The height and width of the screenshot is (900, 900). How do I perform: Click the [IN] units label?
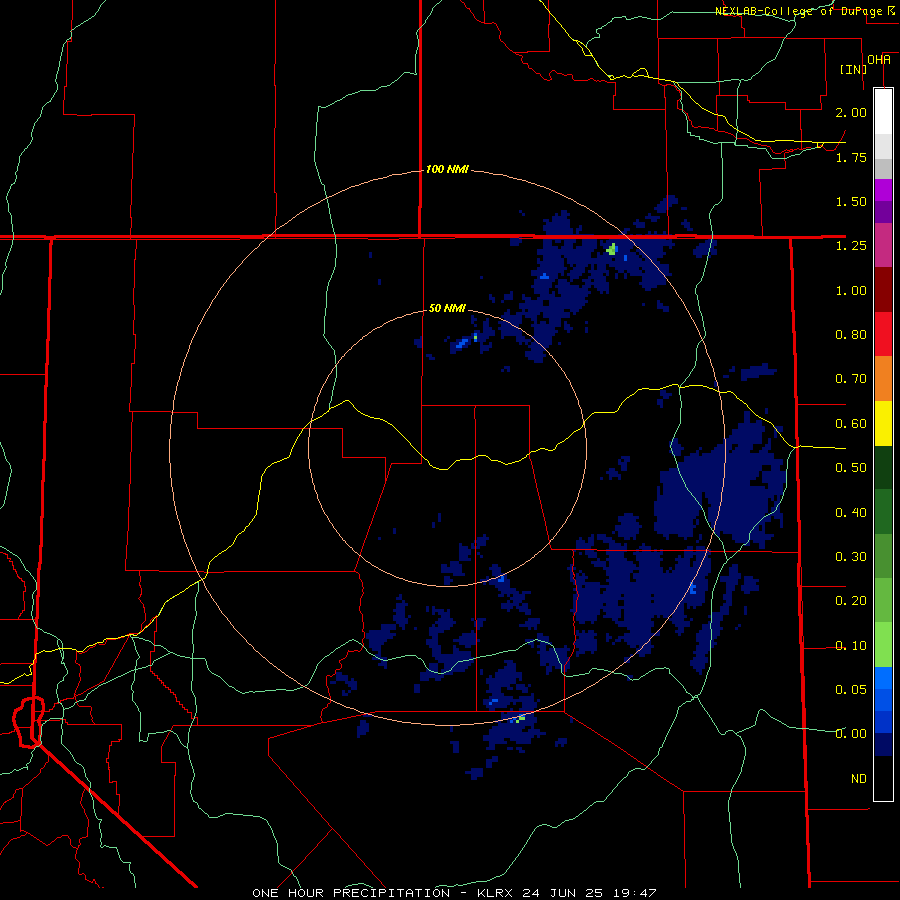853,69
